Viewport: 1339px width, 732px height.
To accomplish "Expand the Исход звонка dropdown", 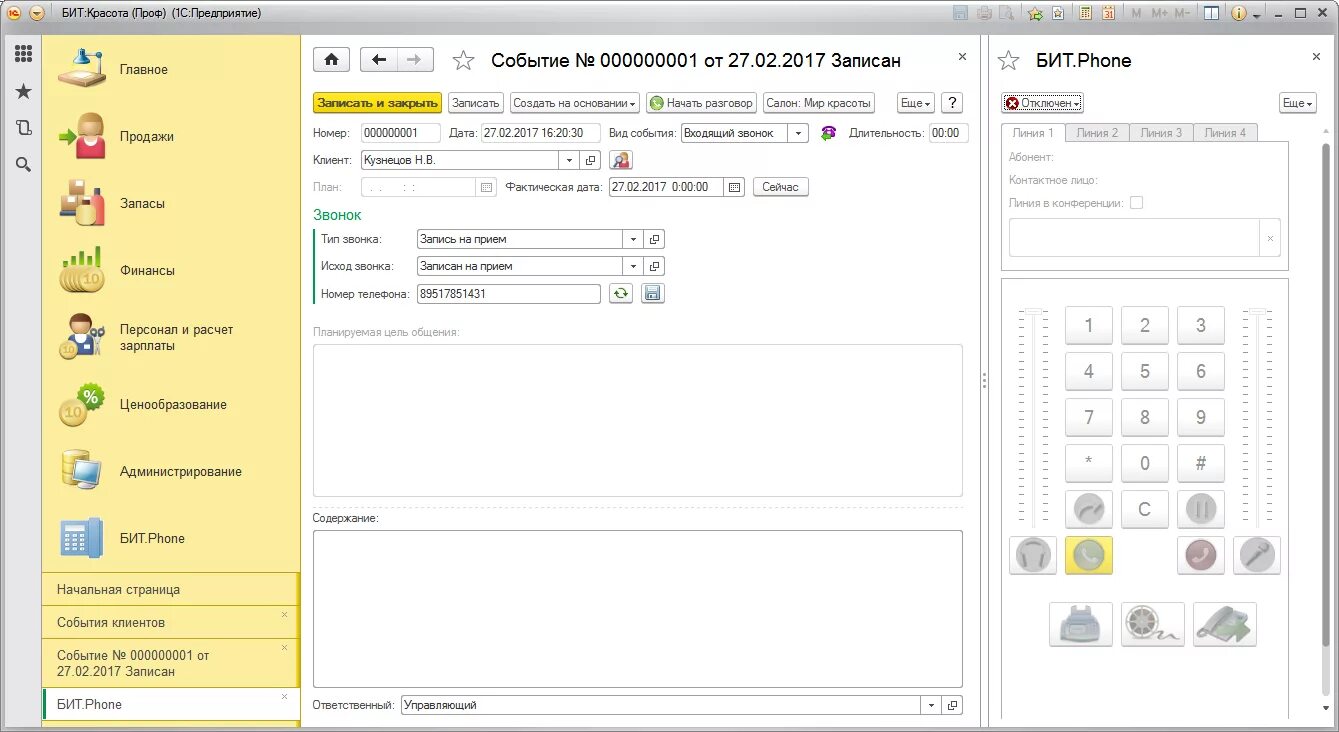I will click(633, 266).
